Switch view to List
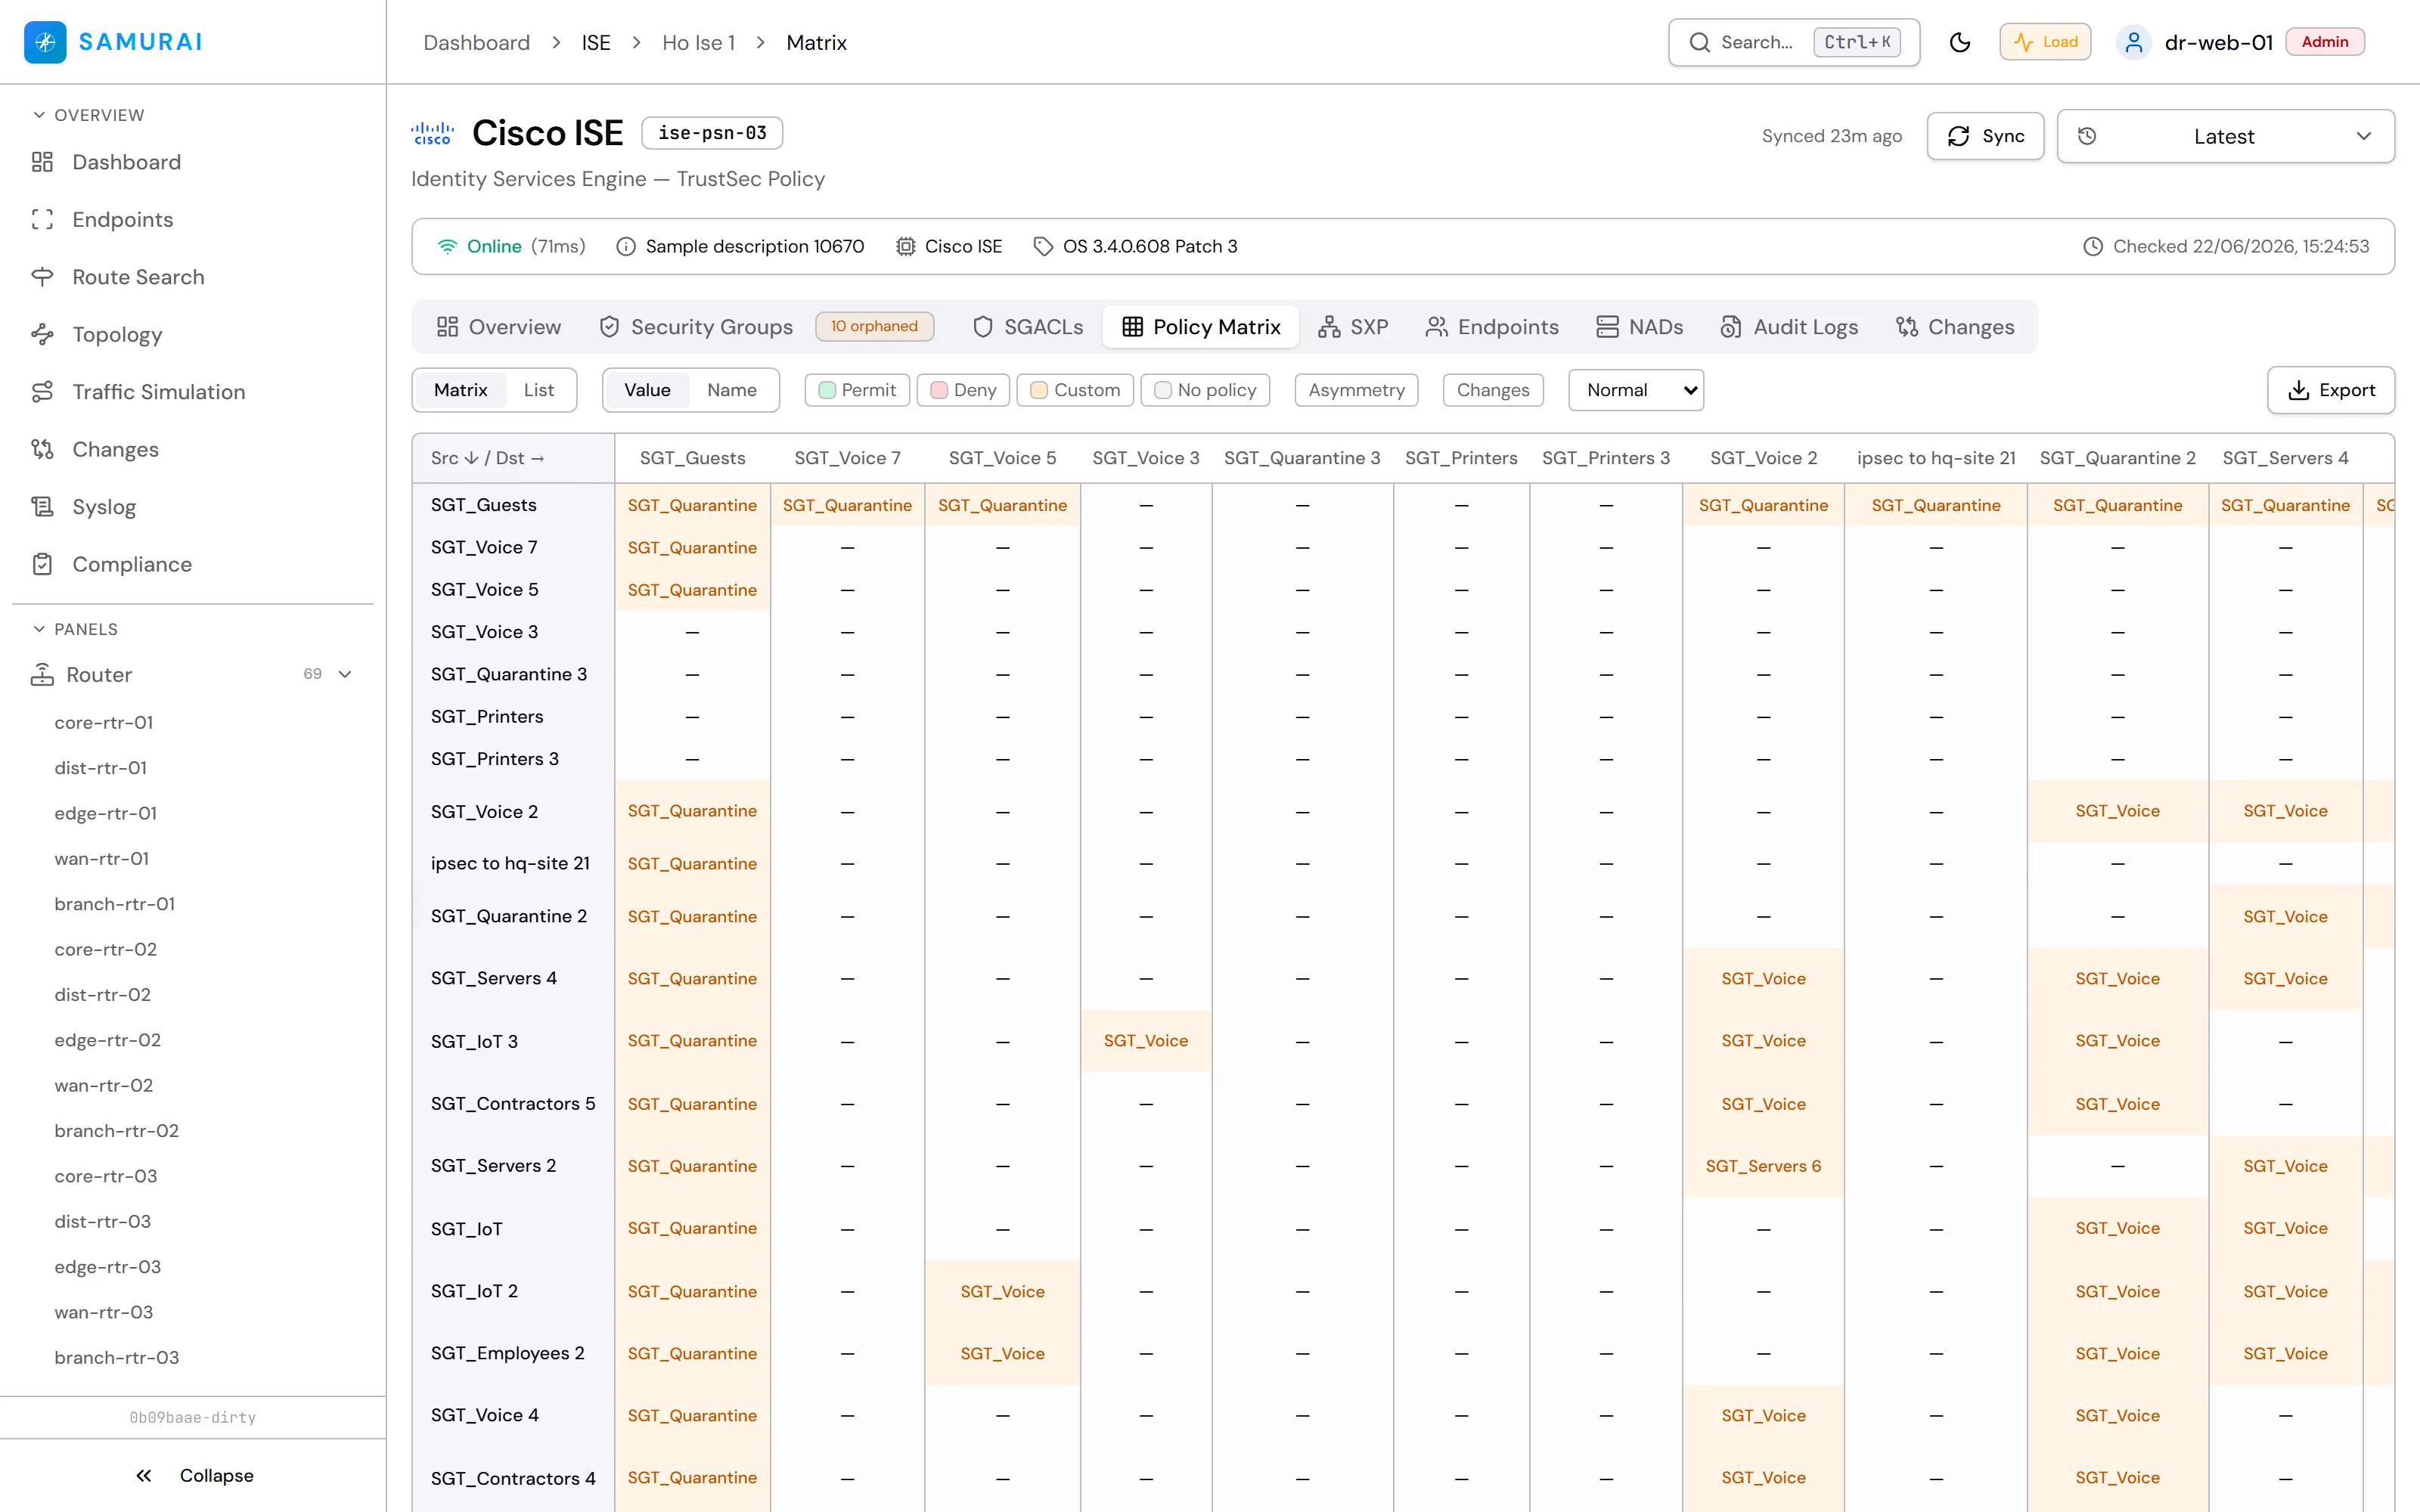Image resolution: width=2420 pixels, height=1512 pixels. 538,390
